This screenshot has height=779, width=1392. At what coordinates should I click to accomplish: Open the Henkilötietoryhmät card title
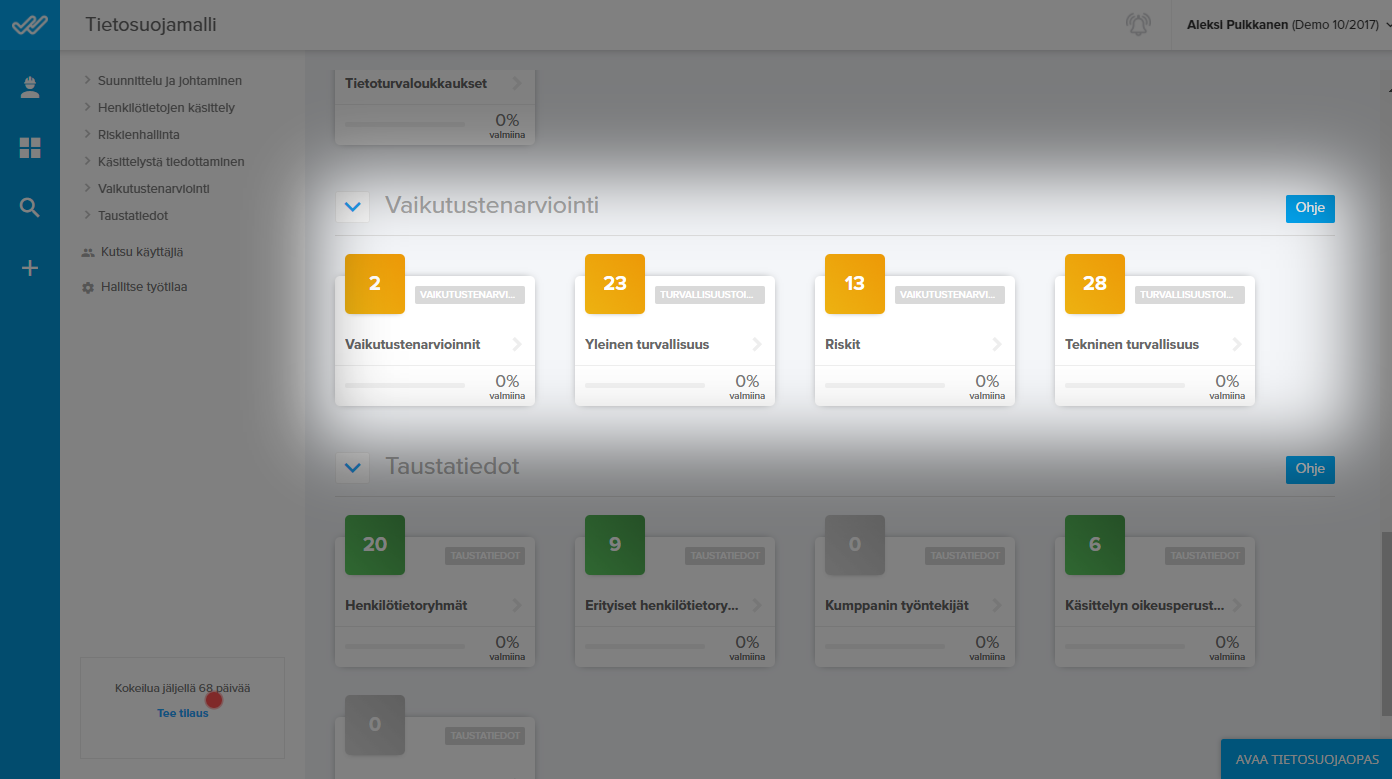pos(406,605)
